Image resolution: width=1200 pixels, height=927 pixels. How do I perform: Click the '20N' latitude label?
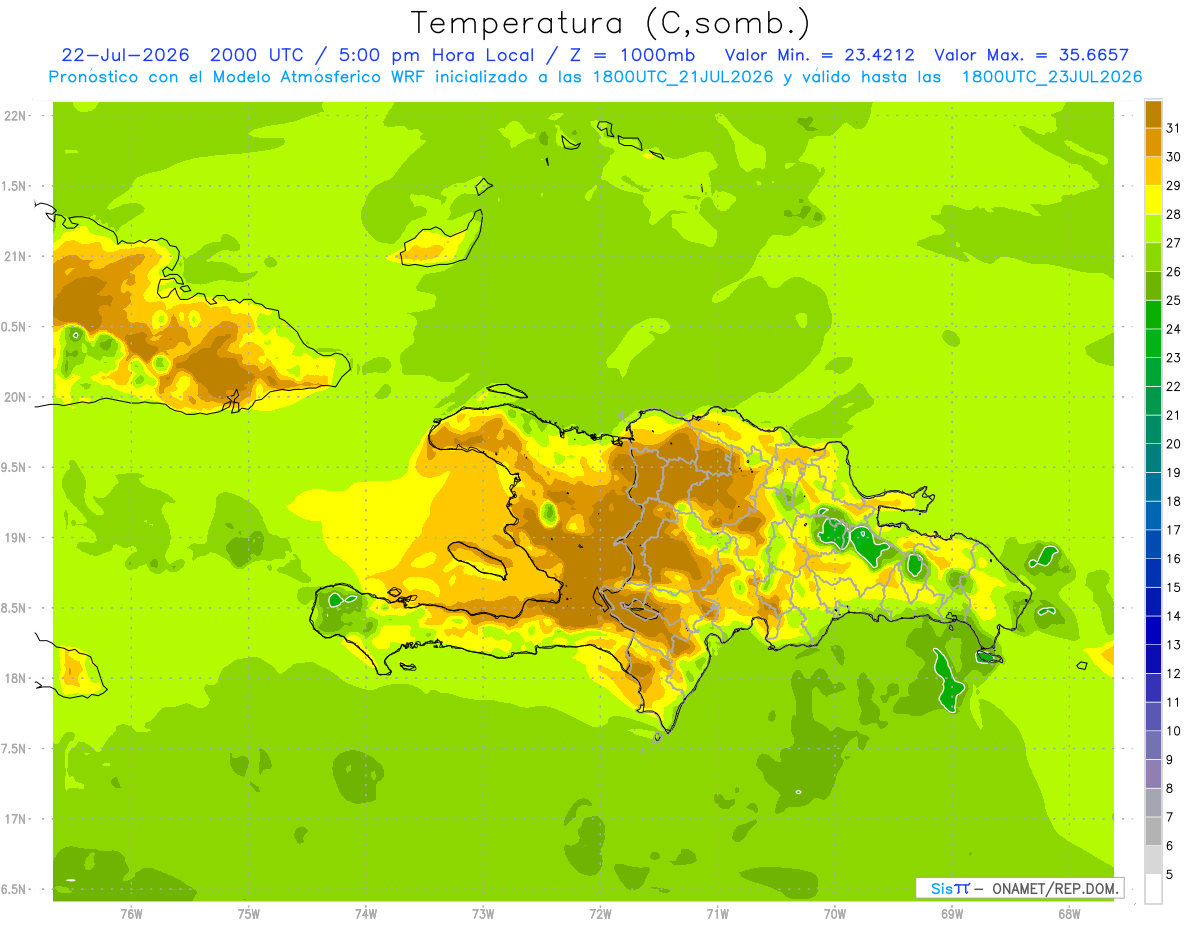point(16,397)
